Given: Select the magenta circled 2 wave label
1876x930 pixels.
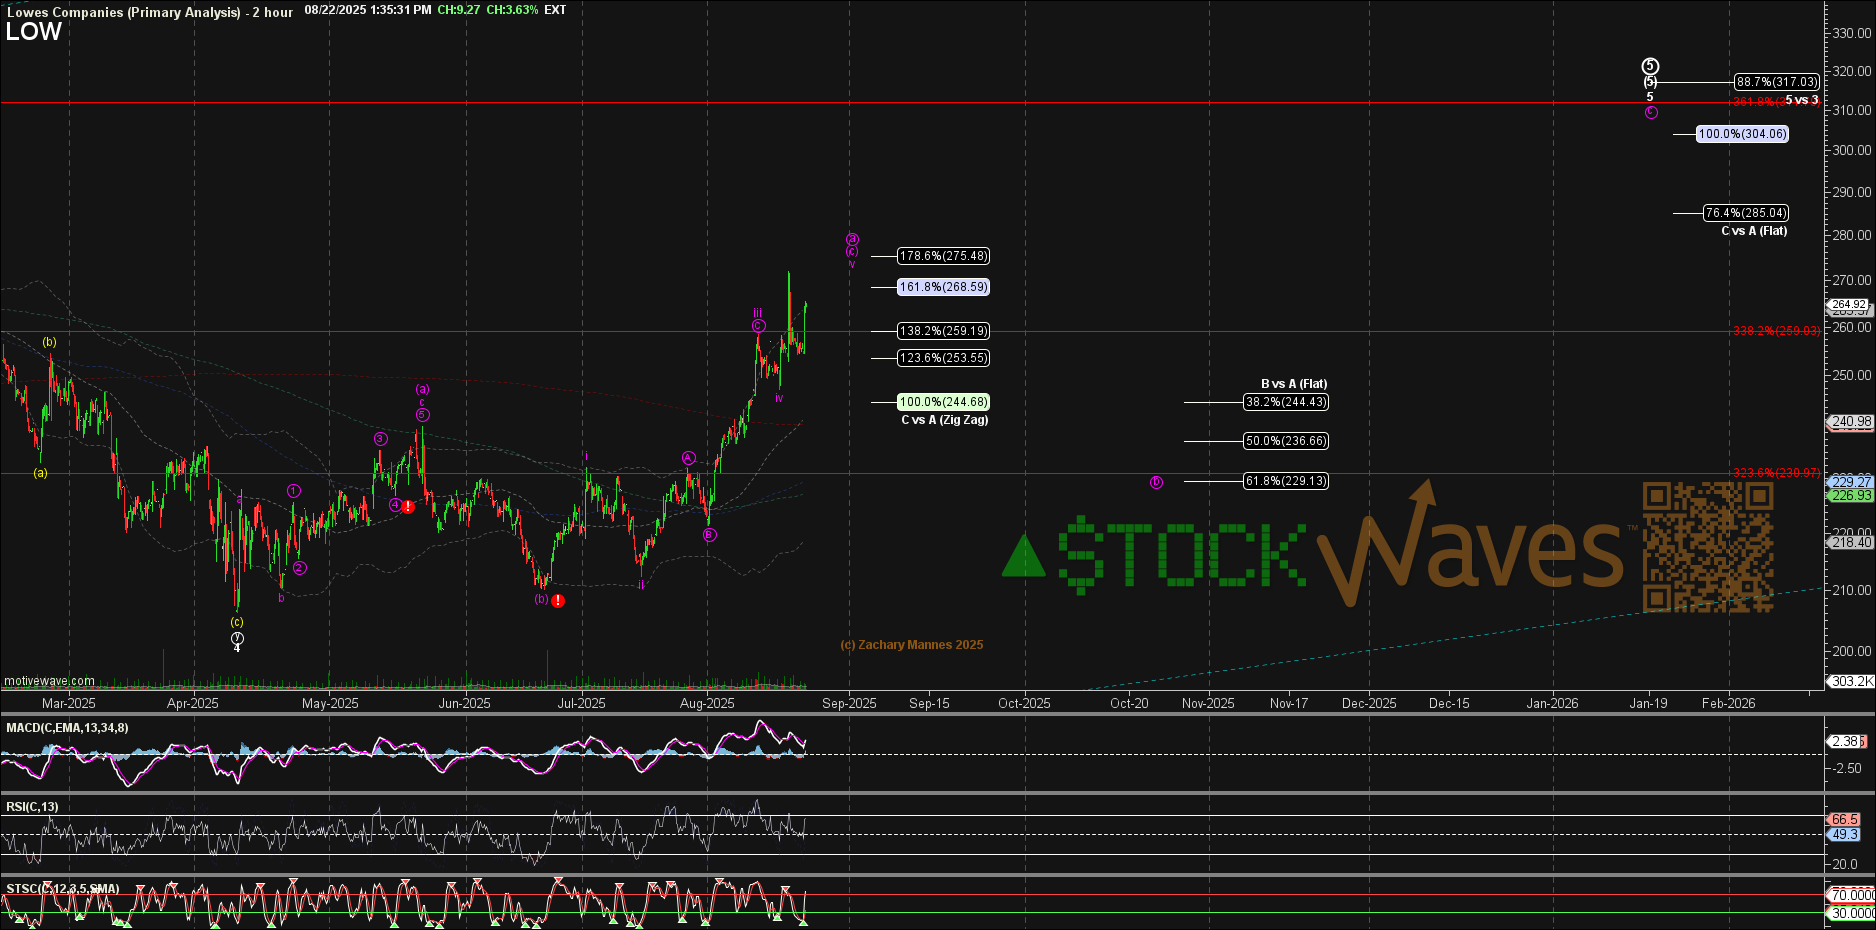Looking at the screenshot, I should (300, 568).
